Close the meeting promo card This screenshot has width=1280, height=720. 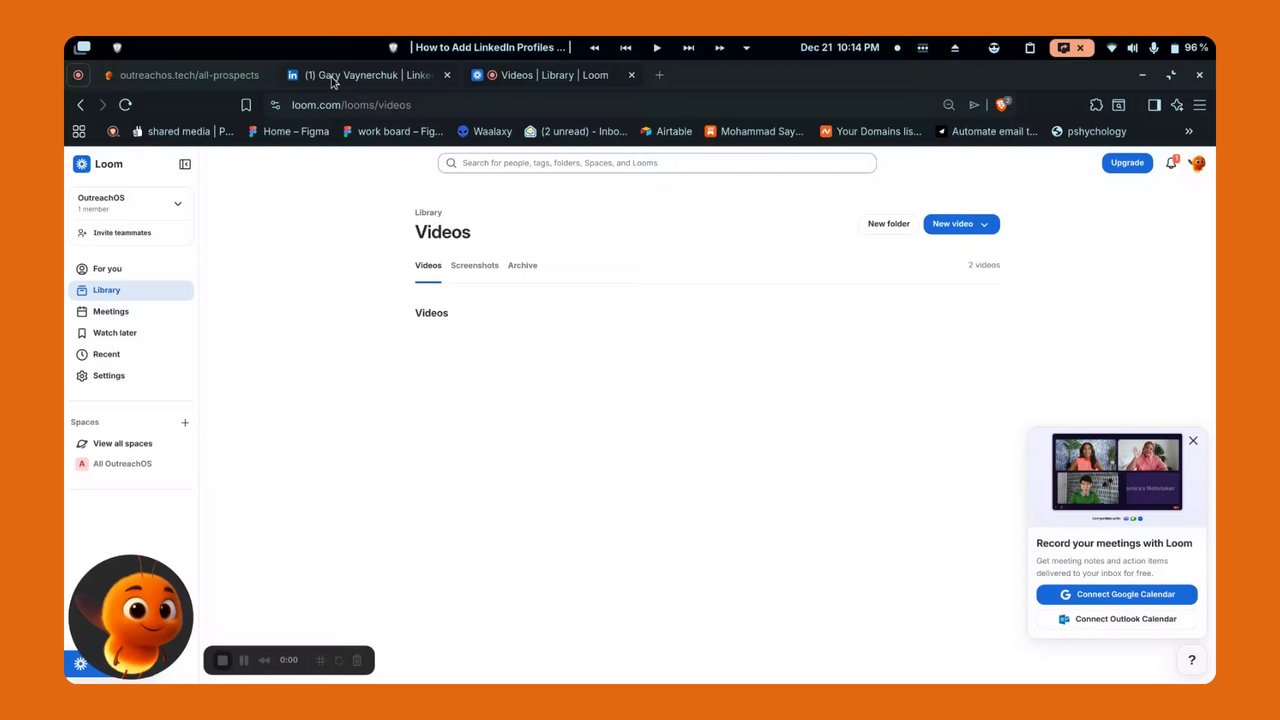[x=1193, y=441]
